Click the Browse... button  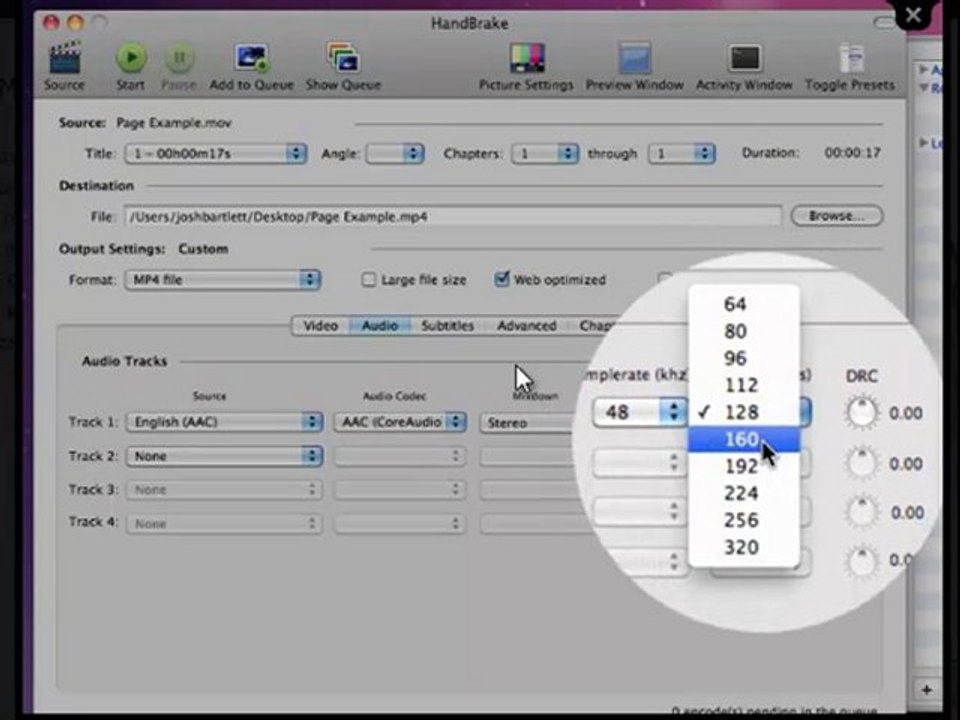[x=837, y=216]
